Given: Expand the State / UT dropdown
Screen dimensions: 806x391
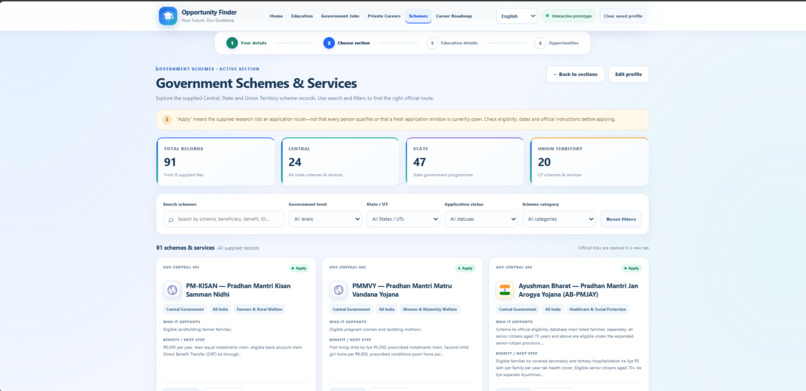Looking at the screenshot, I should pyautogui.click(x=403, y=219).
